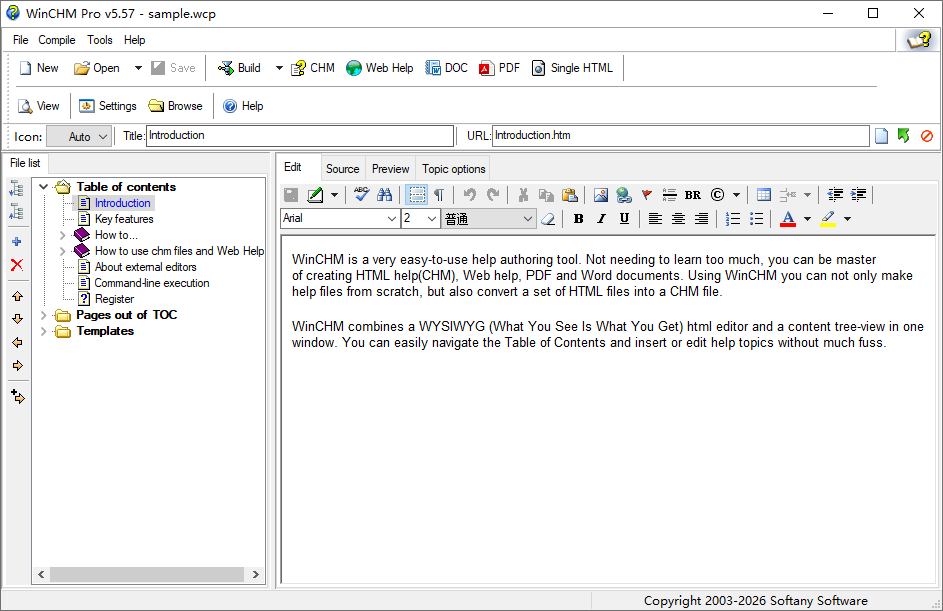This screenshot has height=611, width=943.
Task: Switch to the Source tab
Action: click(342, 169)
